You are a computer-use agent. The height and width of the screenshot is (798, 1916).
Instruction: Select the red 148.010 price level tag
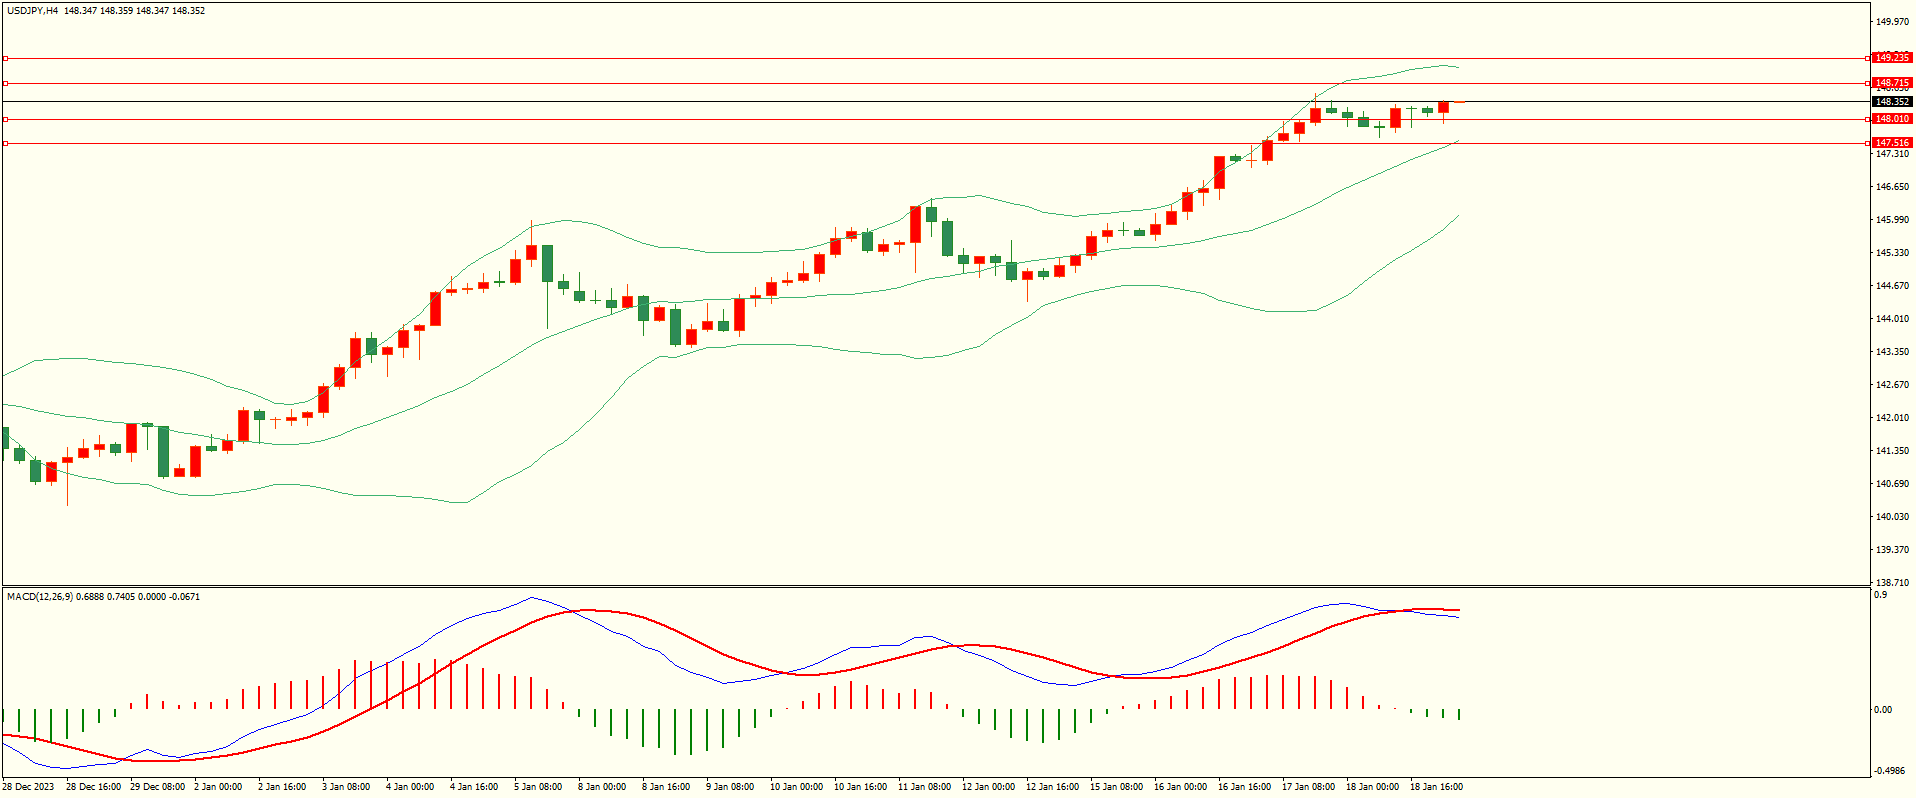[1892, 119]
